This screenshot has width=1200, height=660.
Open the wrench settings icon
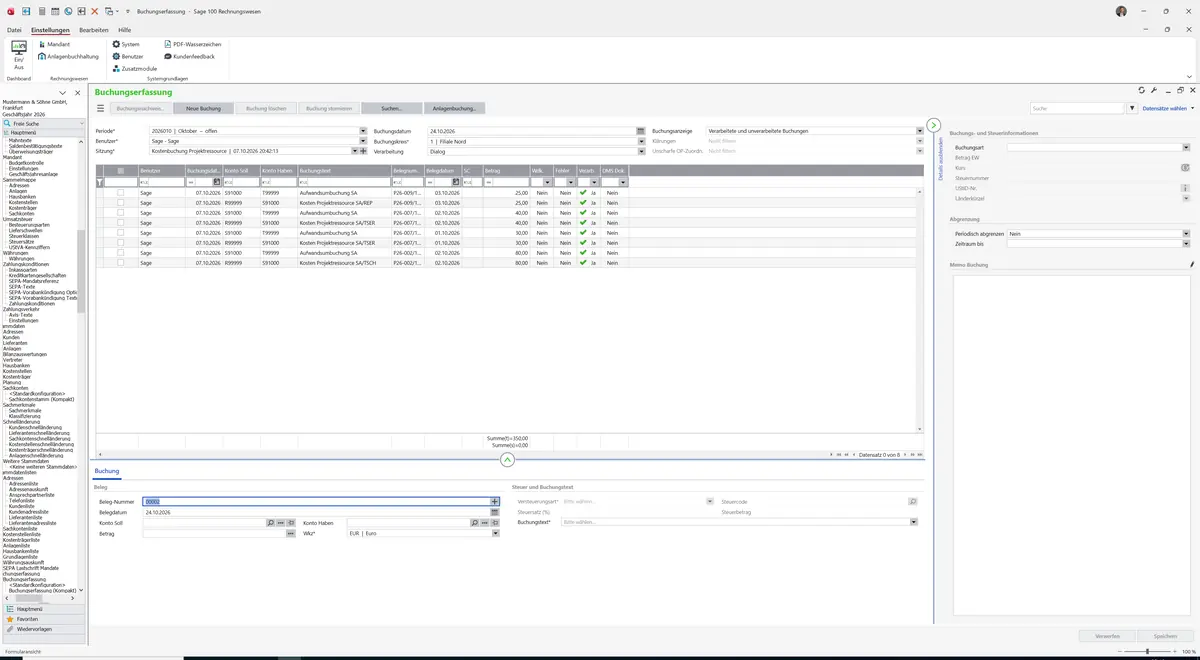click(x=1153, y=90)
